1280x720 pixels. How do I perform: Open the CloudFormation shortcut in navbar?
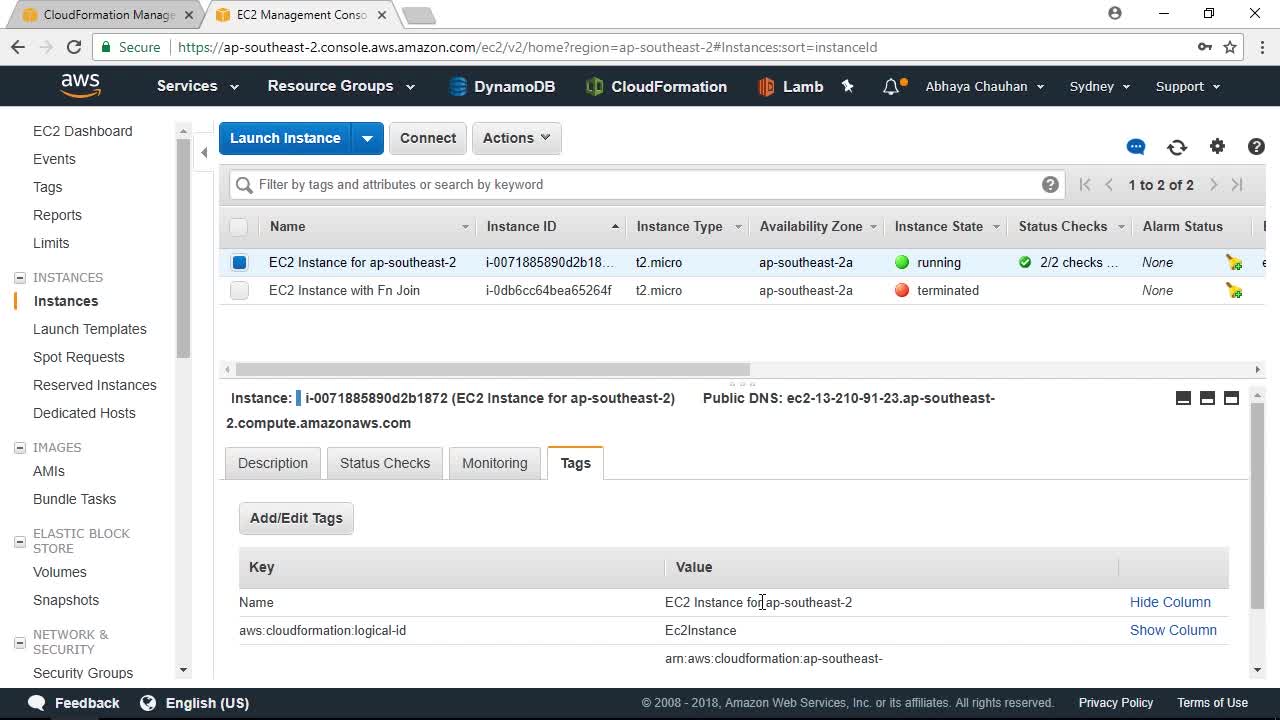tap(656, 87)
